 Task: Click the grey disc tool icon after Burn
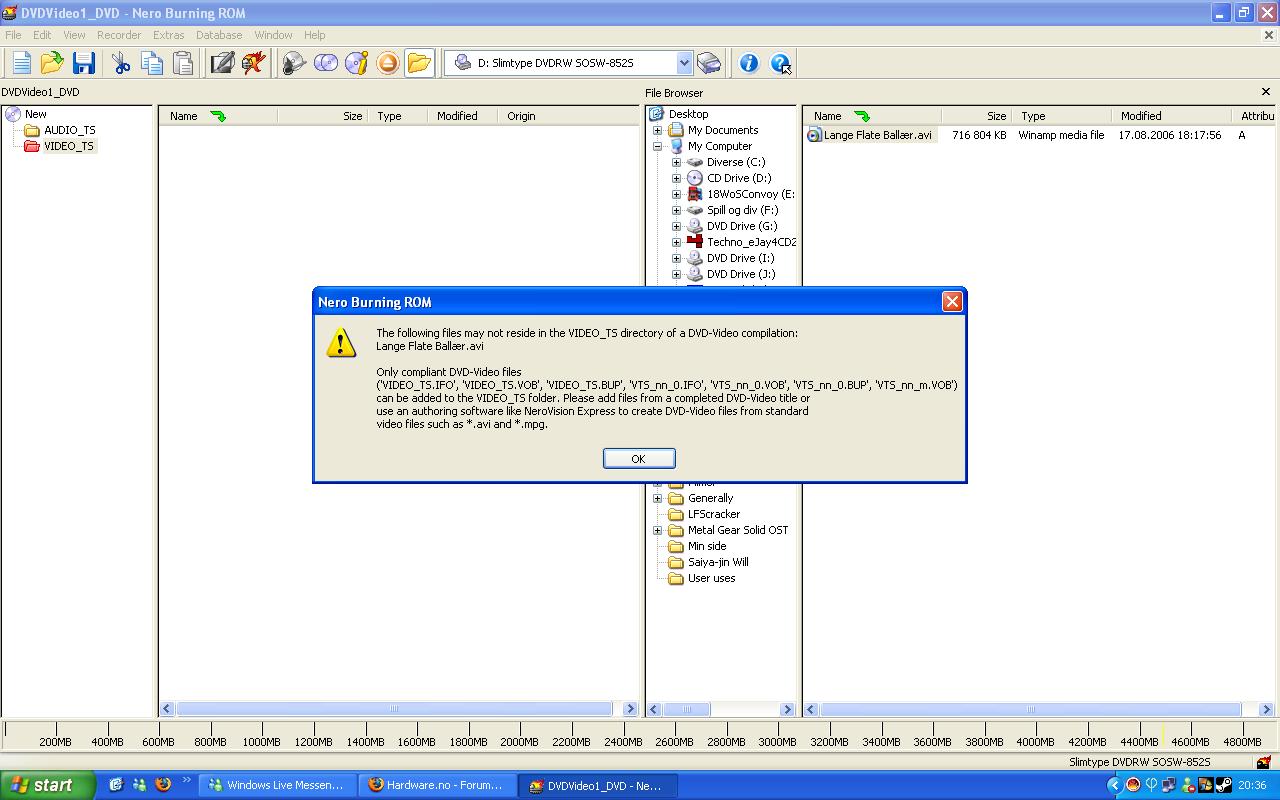[294, 63]
